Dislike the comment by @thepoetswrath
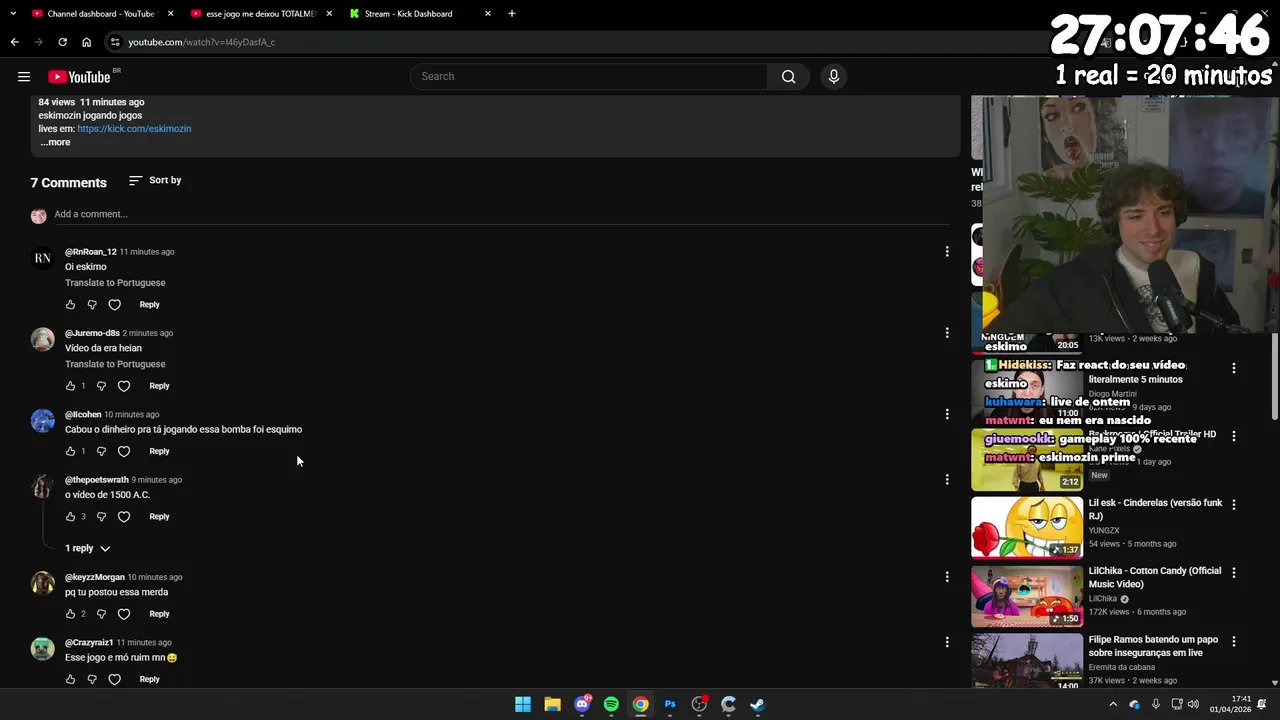 (x=101, y=517)
